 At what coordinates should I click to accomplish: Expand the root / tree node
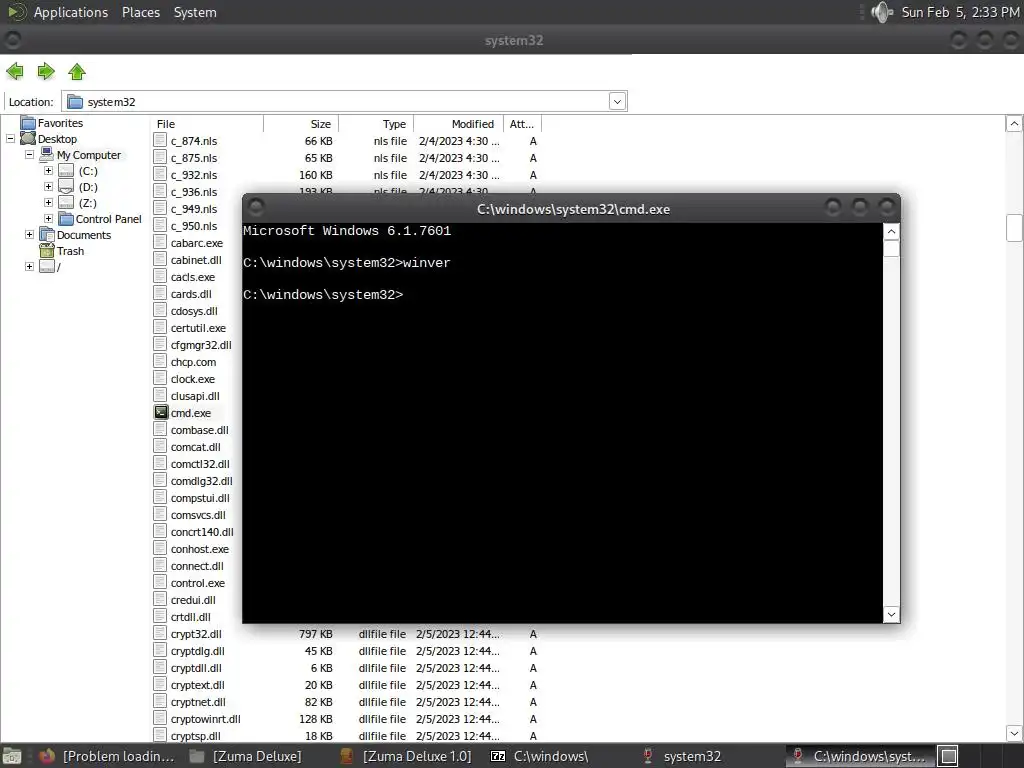(29, 266)
